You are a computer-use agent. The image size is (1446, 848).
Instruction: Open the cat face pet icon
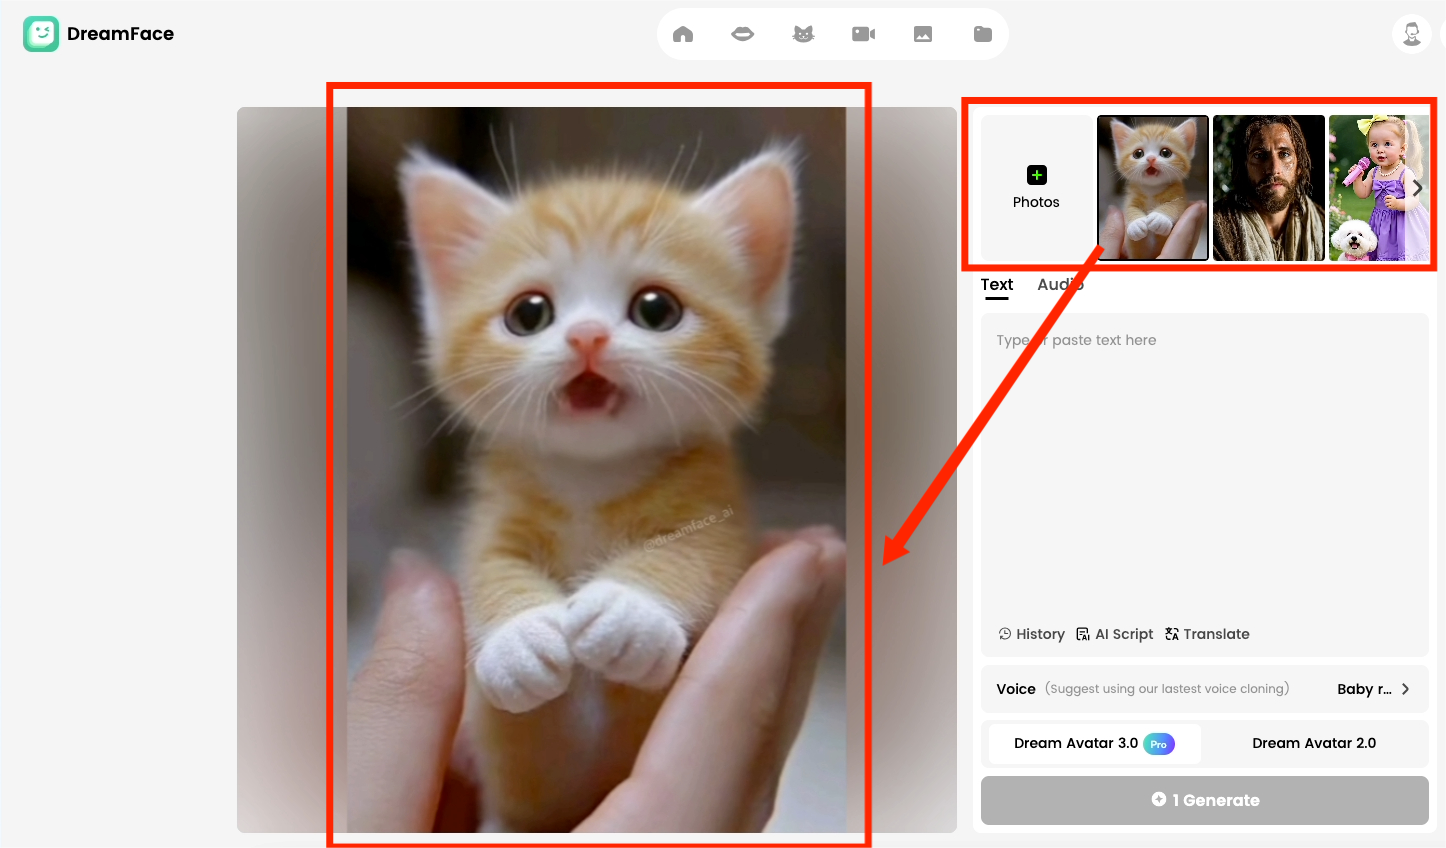803,34
